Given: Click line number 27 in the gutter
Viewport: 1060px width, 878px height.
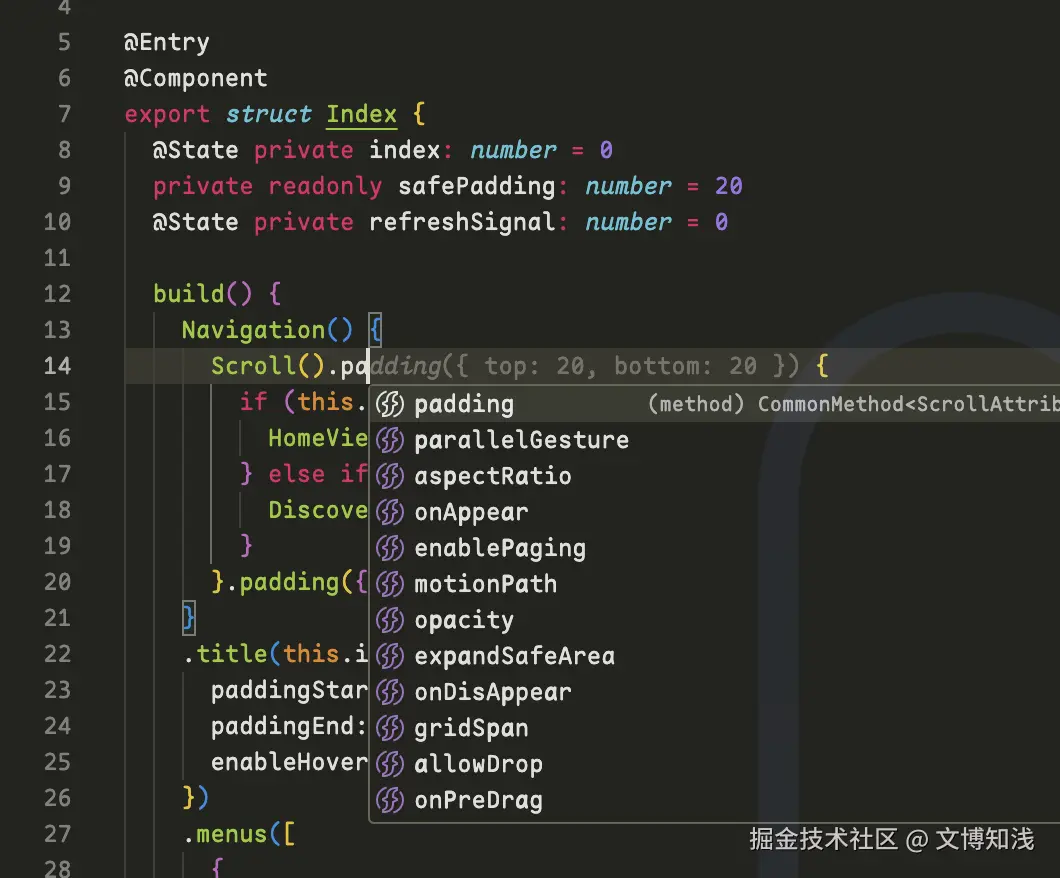Looking at the screenshot, I should click(x=57, y=834).
